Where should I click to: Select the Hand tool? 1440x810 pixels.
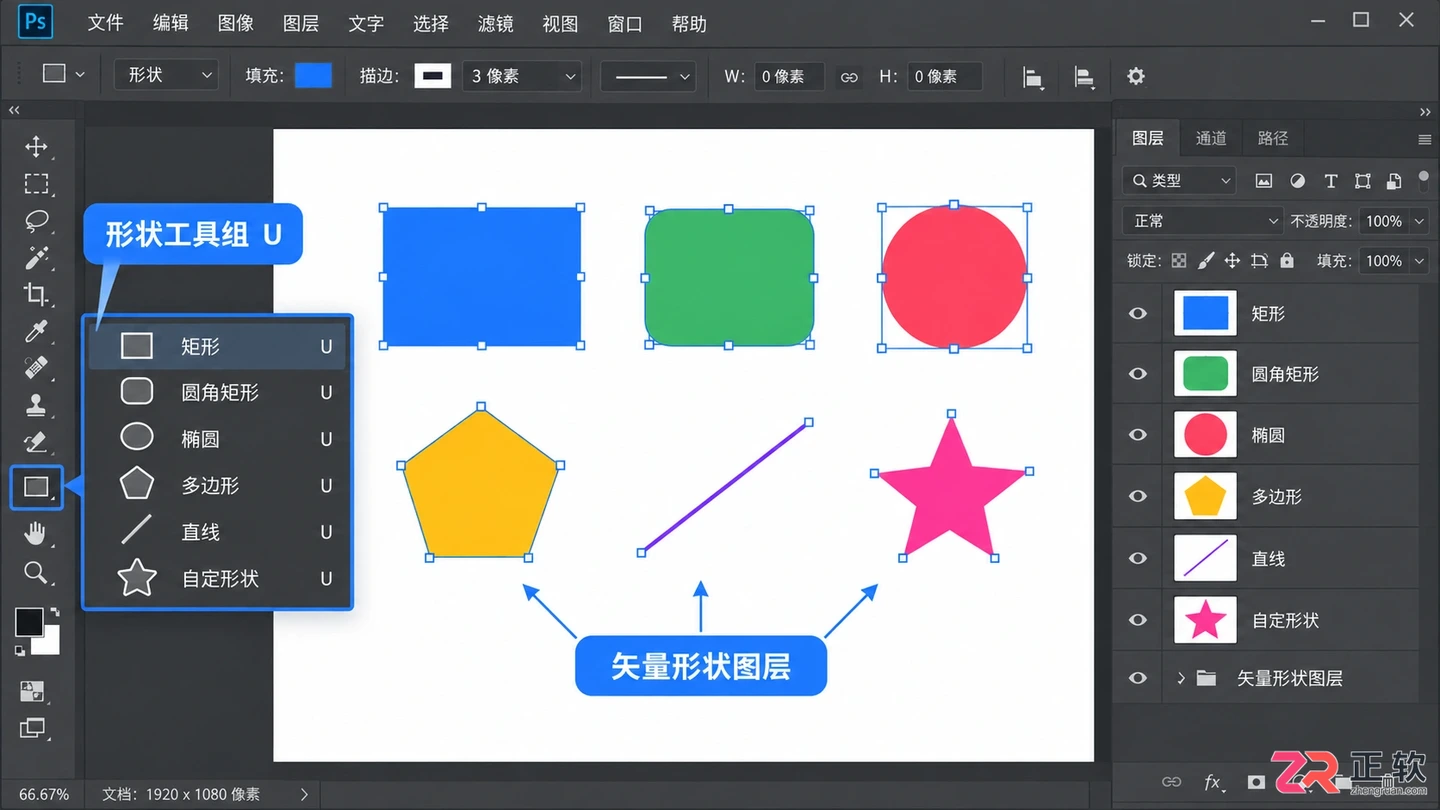pos(36,534)
